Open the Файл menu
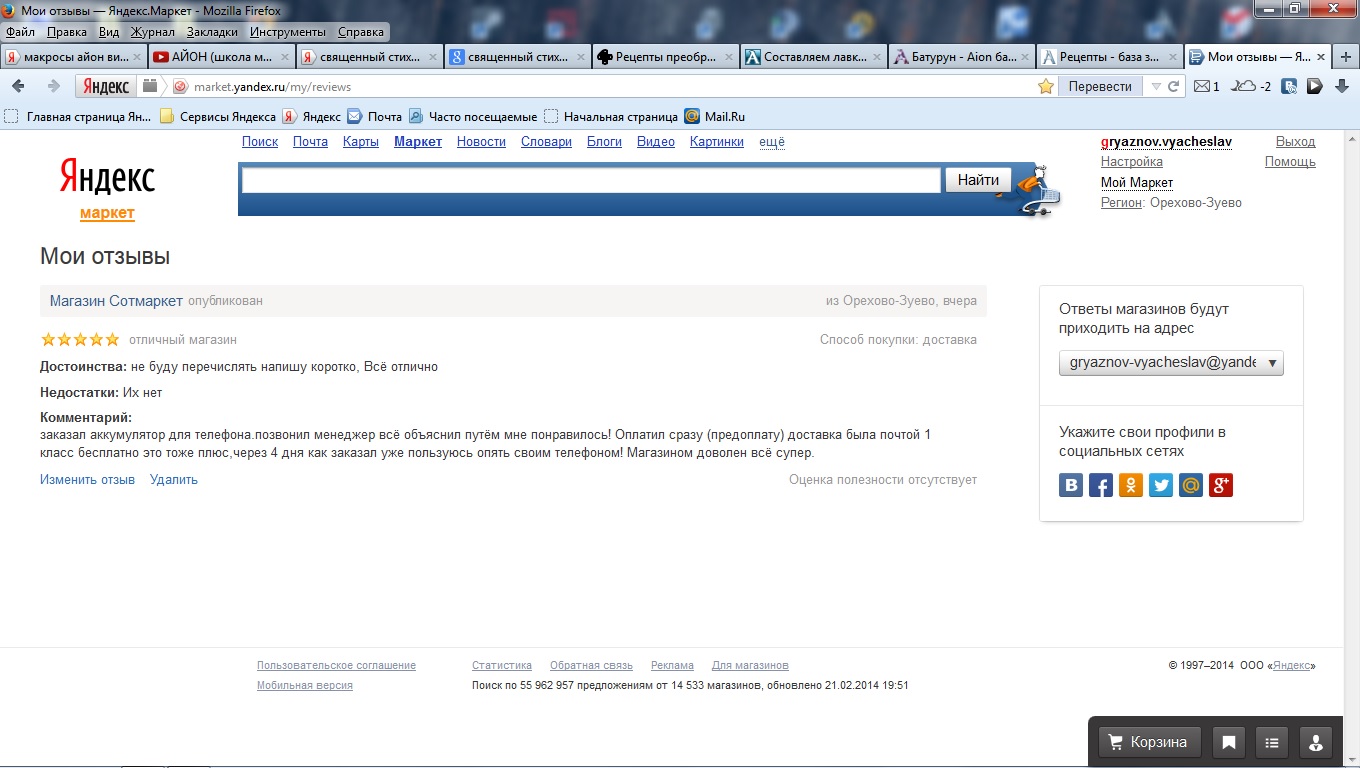 pos(20,32)
